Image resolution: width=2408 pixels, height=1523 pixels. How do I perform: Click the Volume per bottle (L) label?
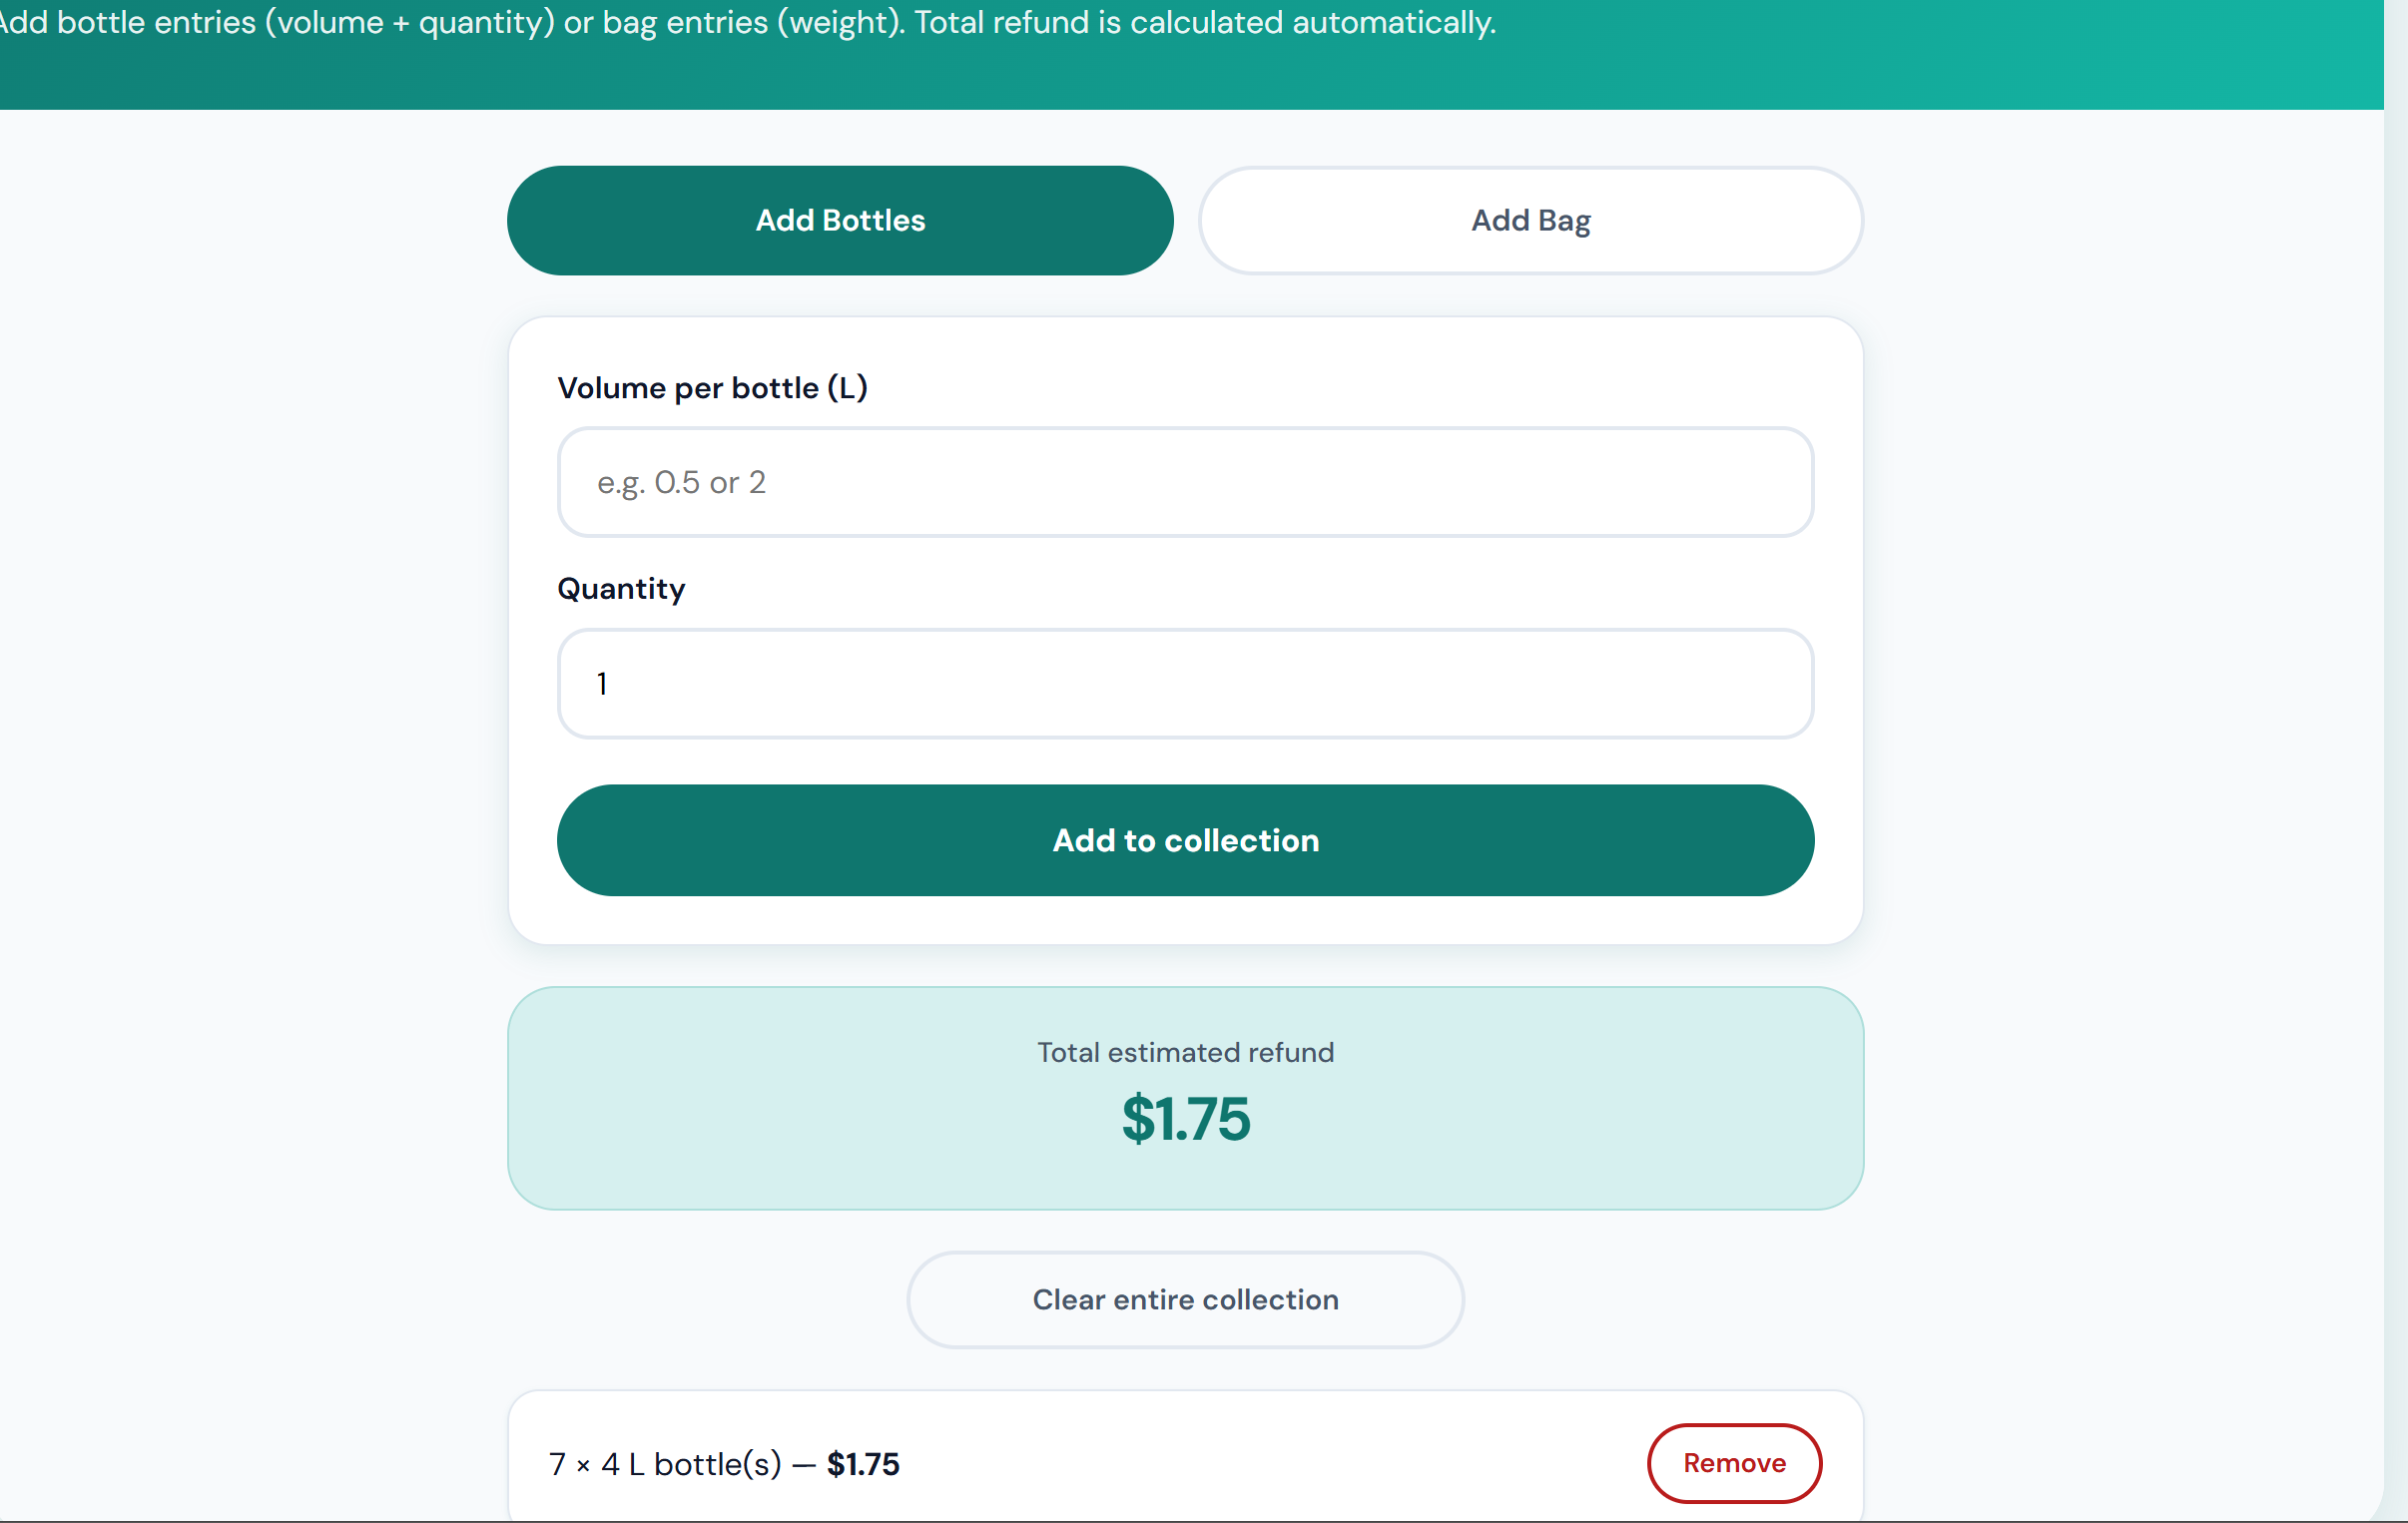712,388
